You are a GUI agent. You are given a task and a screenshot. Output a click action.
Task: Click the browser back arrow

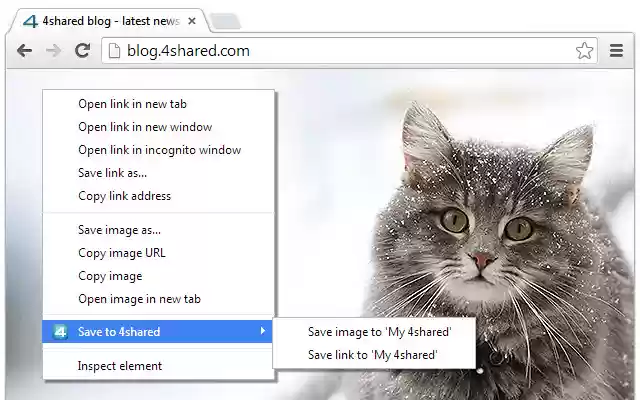(24, 51)
